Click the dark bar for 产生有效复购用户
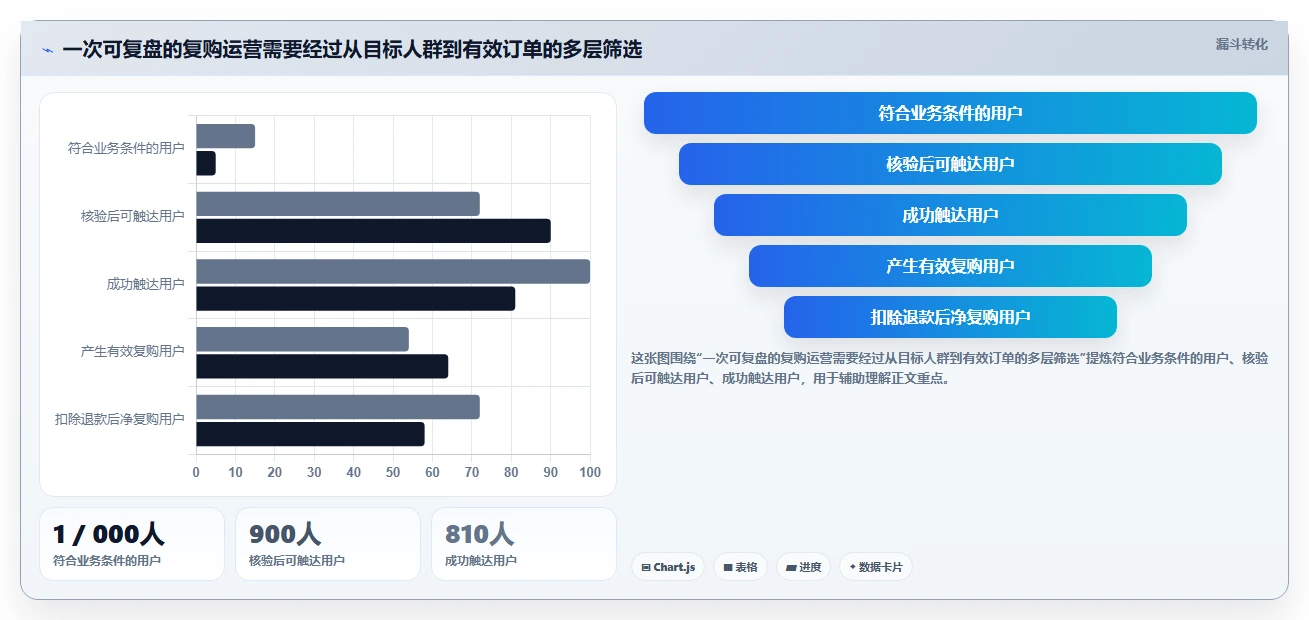 [322, 366]
